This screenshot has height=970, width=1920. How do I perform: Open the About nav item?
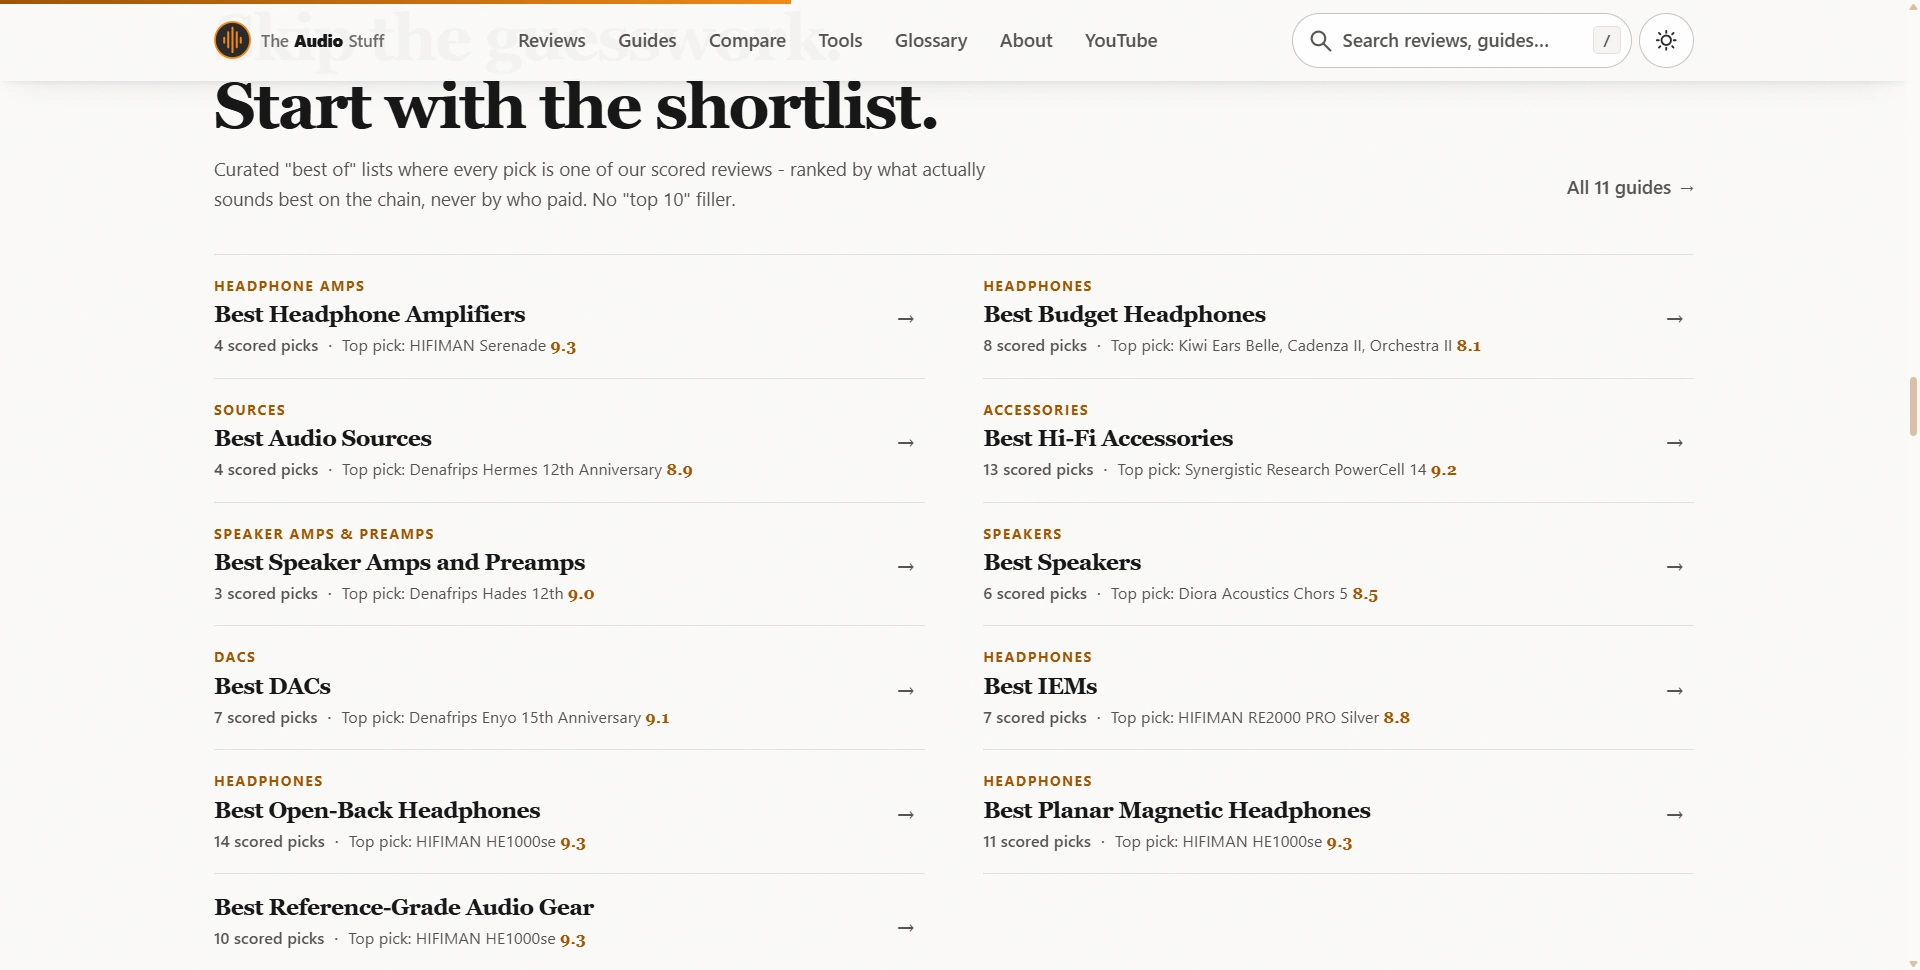pyautogui.click(x=1026, y=40)
